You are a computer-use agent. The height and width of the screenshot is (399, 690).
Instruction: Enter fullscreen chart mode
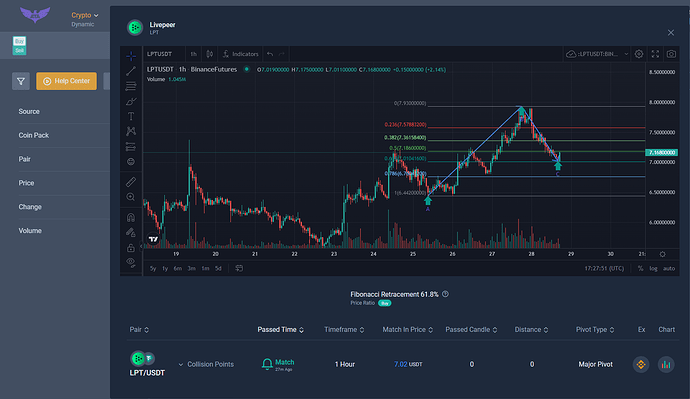click(655, 54)
